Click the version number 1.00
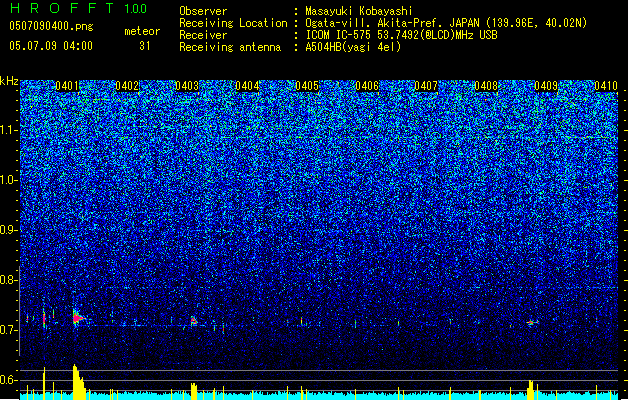Viewport: 629px width, 400px height. pyautogui.click(x=136, y=8)
